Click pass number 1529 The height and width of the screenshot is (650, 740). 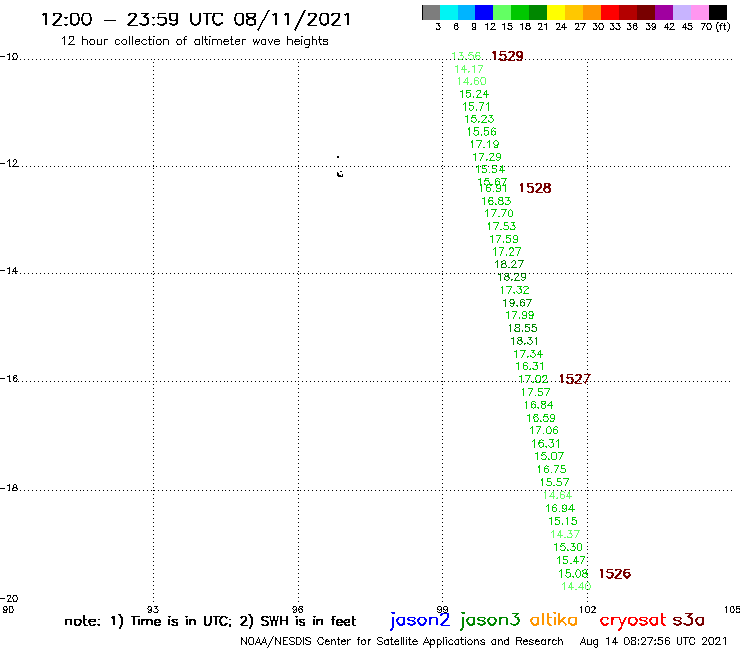(507, 56)
